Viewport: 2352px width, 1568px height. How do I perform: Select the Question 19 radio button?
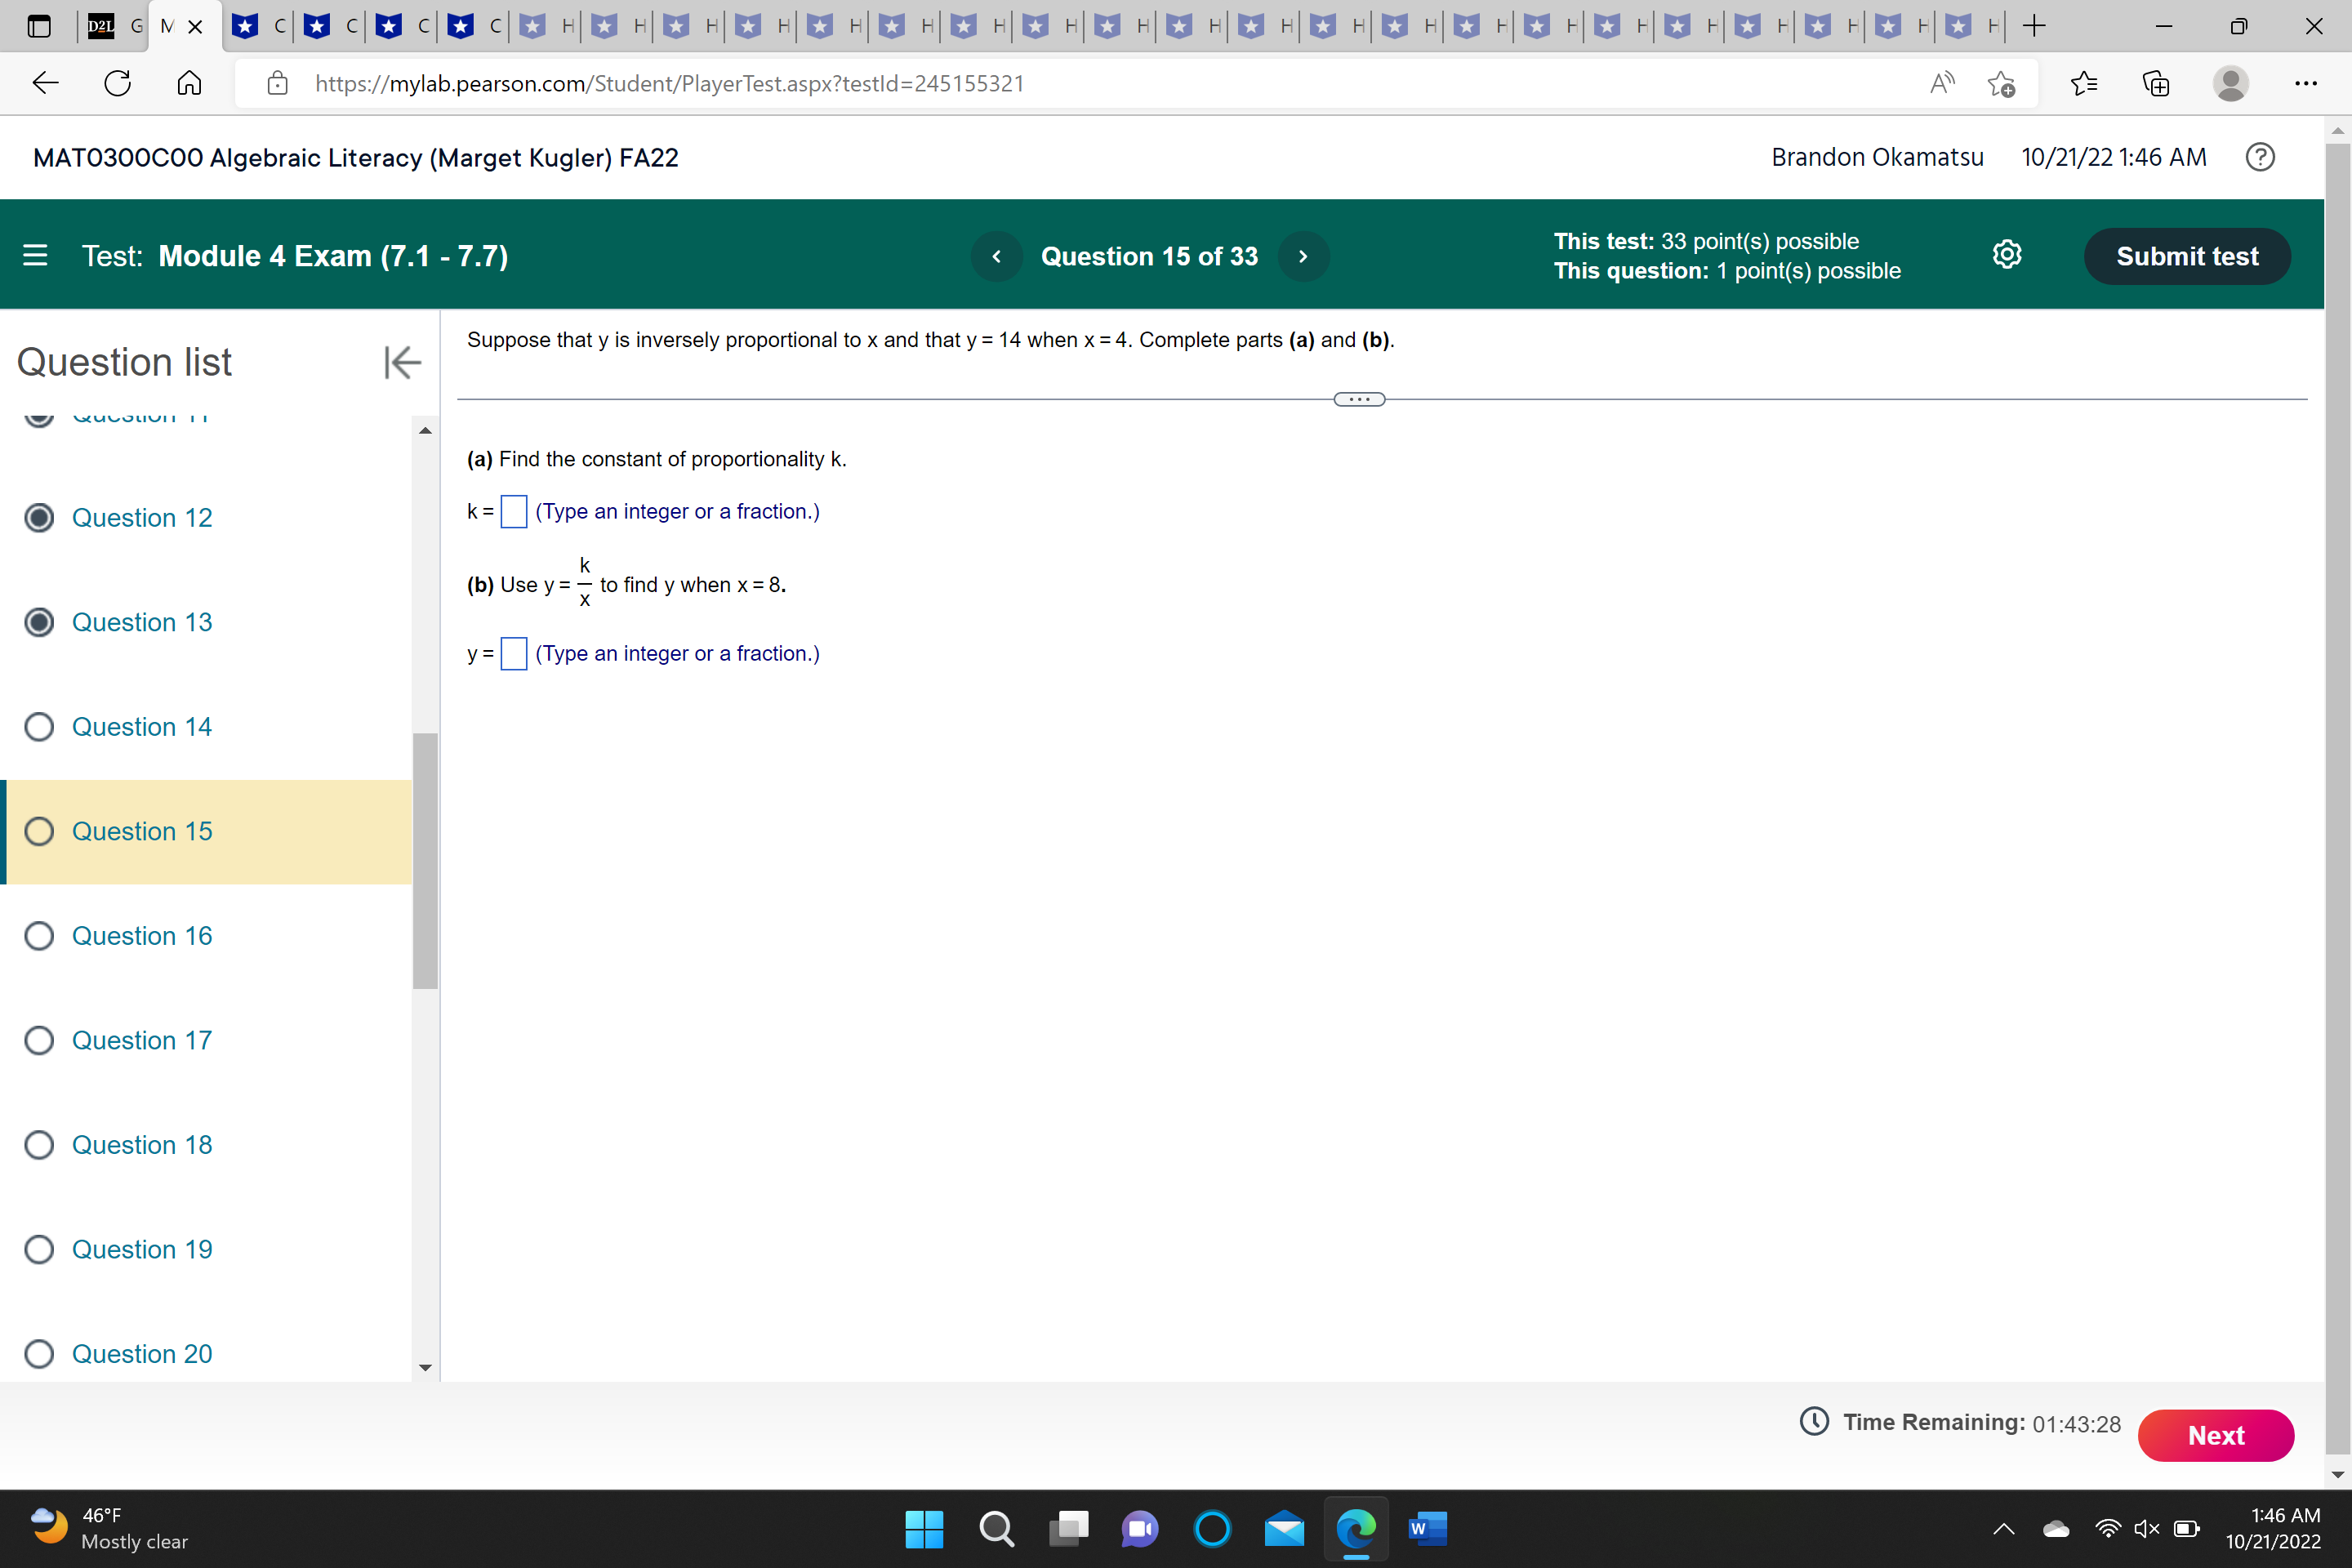click(38, 1249)
